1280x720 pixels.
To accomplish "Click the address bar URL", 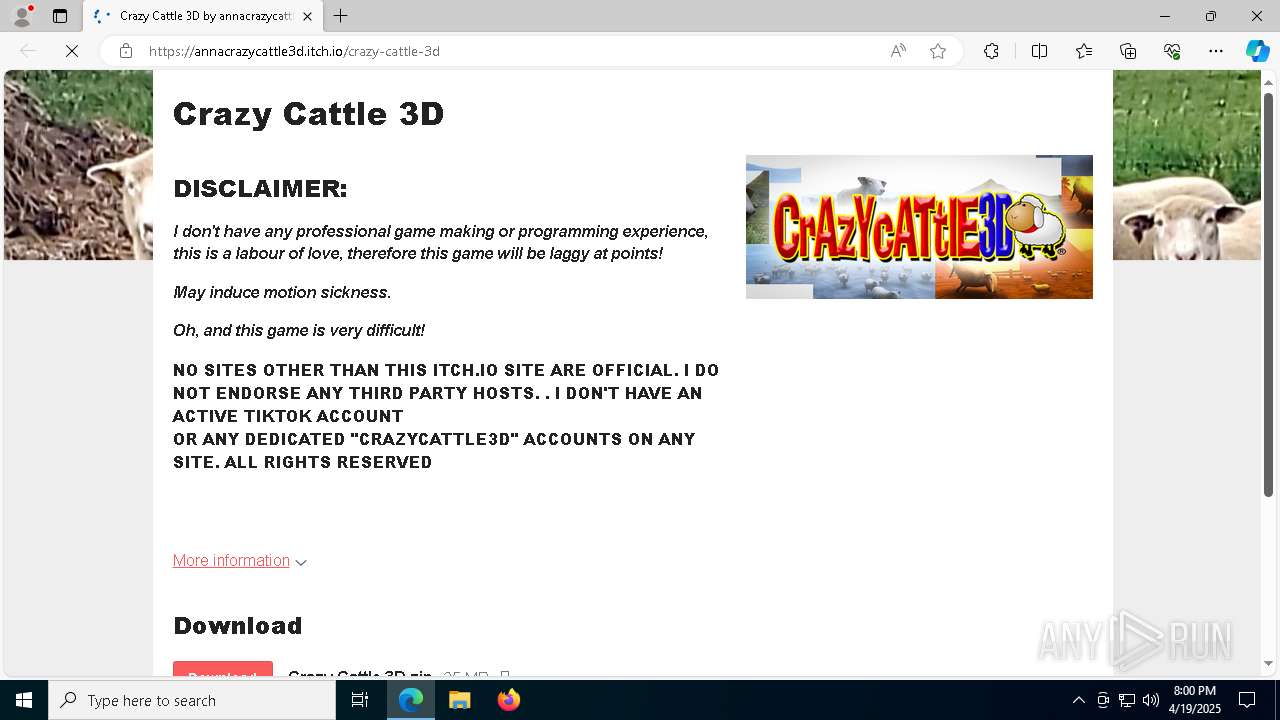I will [294, 51].
